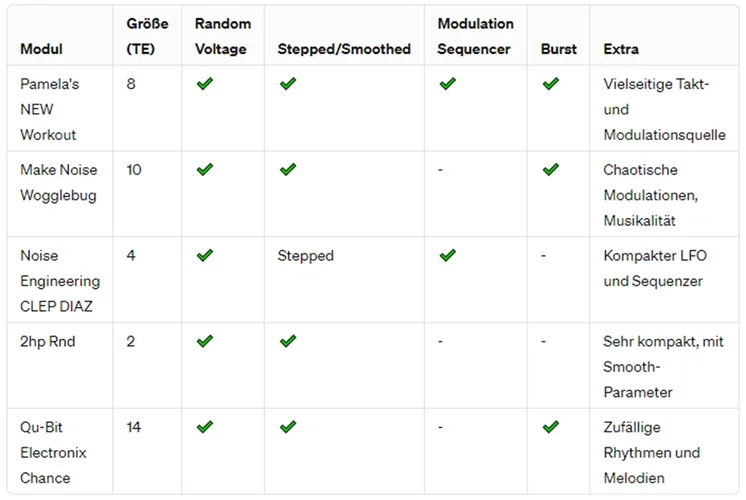Viewport: 746px width, 500px height.
Task: Select the Größe (TE) column header
Action: click(147, 36)
